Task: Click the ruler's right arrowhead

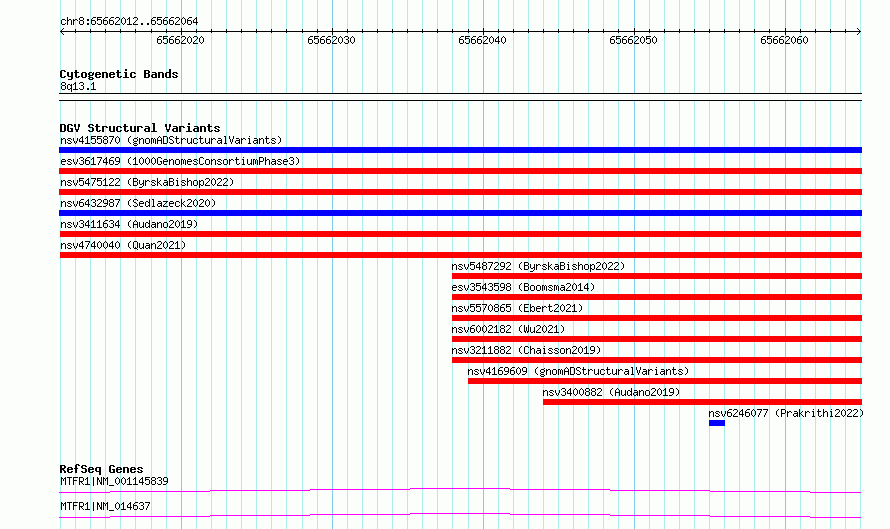Action: coord(859,32)
